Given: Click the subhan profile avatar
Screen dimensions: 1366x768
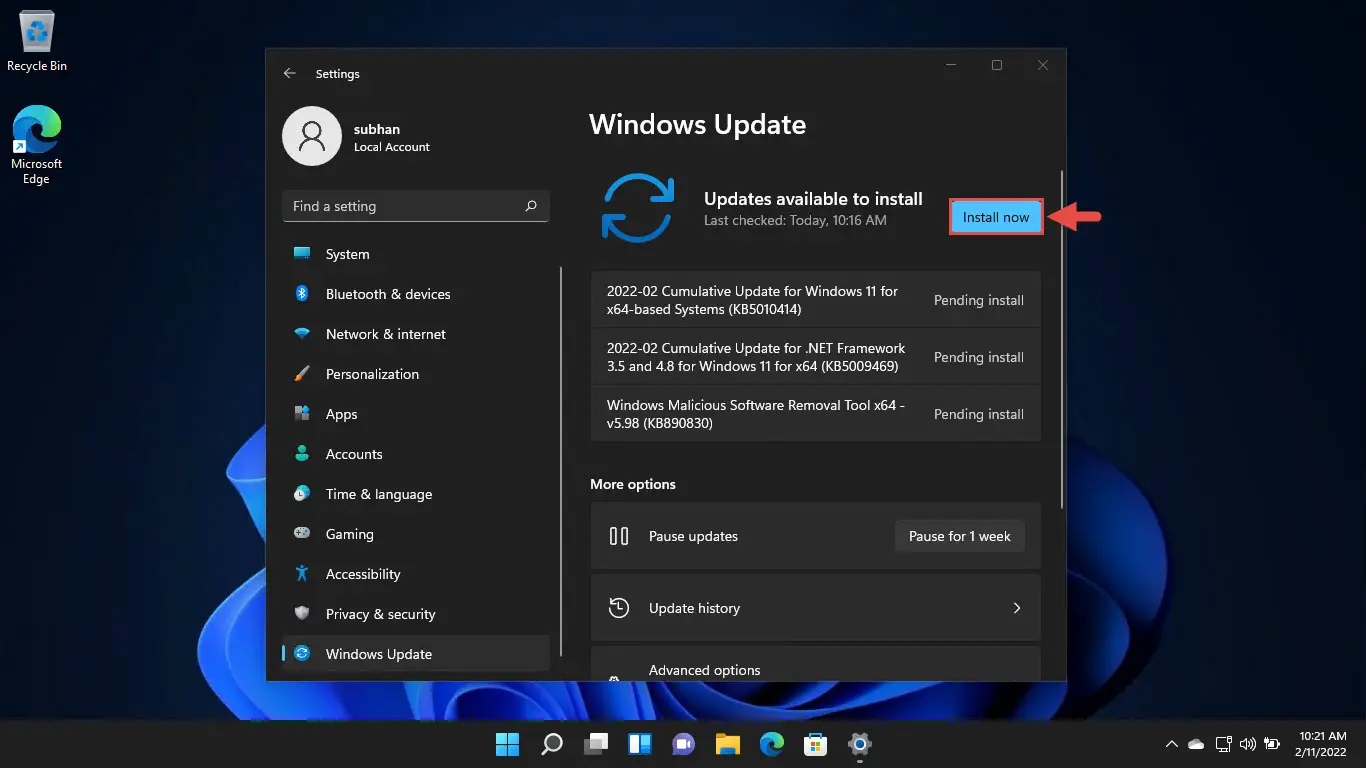Looking at the screenshot, I should click(312, 136).
